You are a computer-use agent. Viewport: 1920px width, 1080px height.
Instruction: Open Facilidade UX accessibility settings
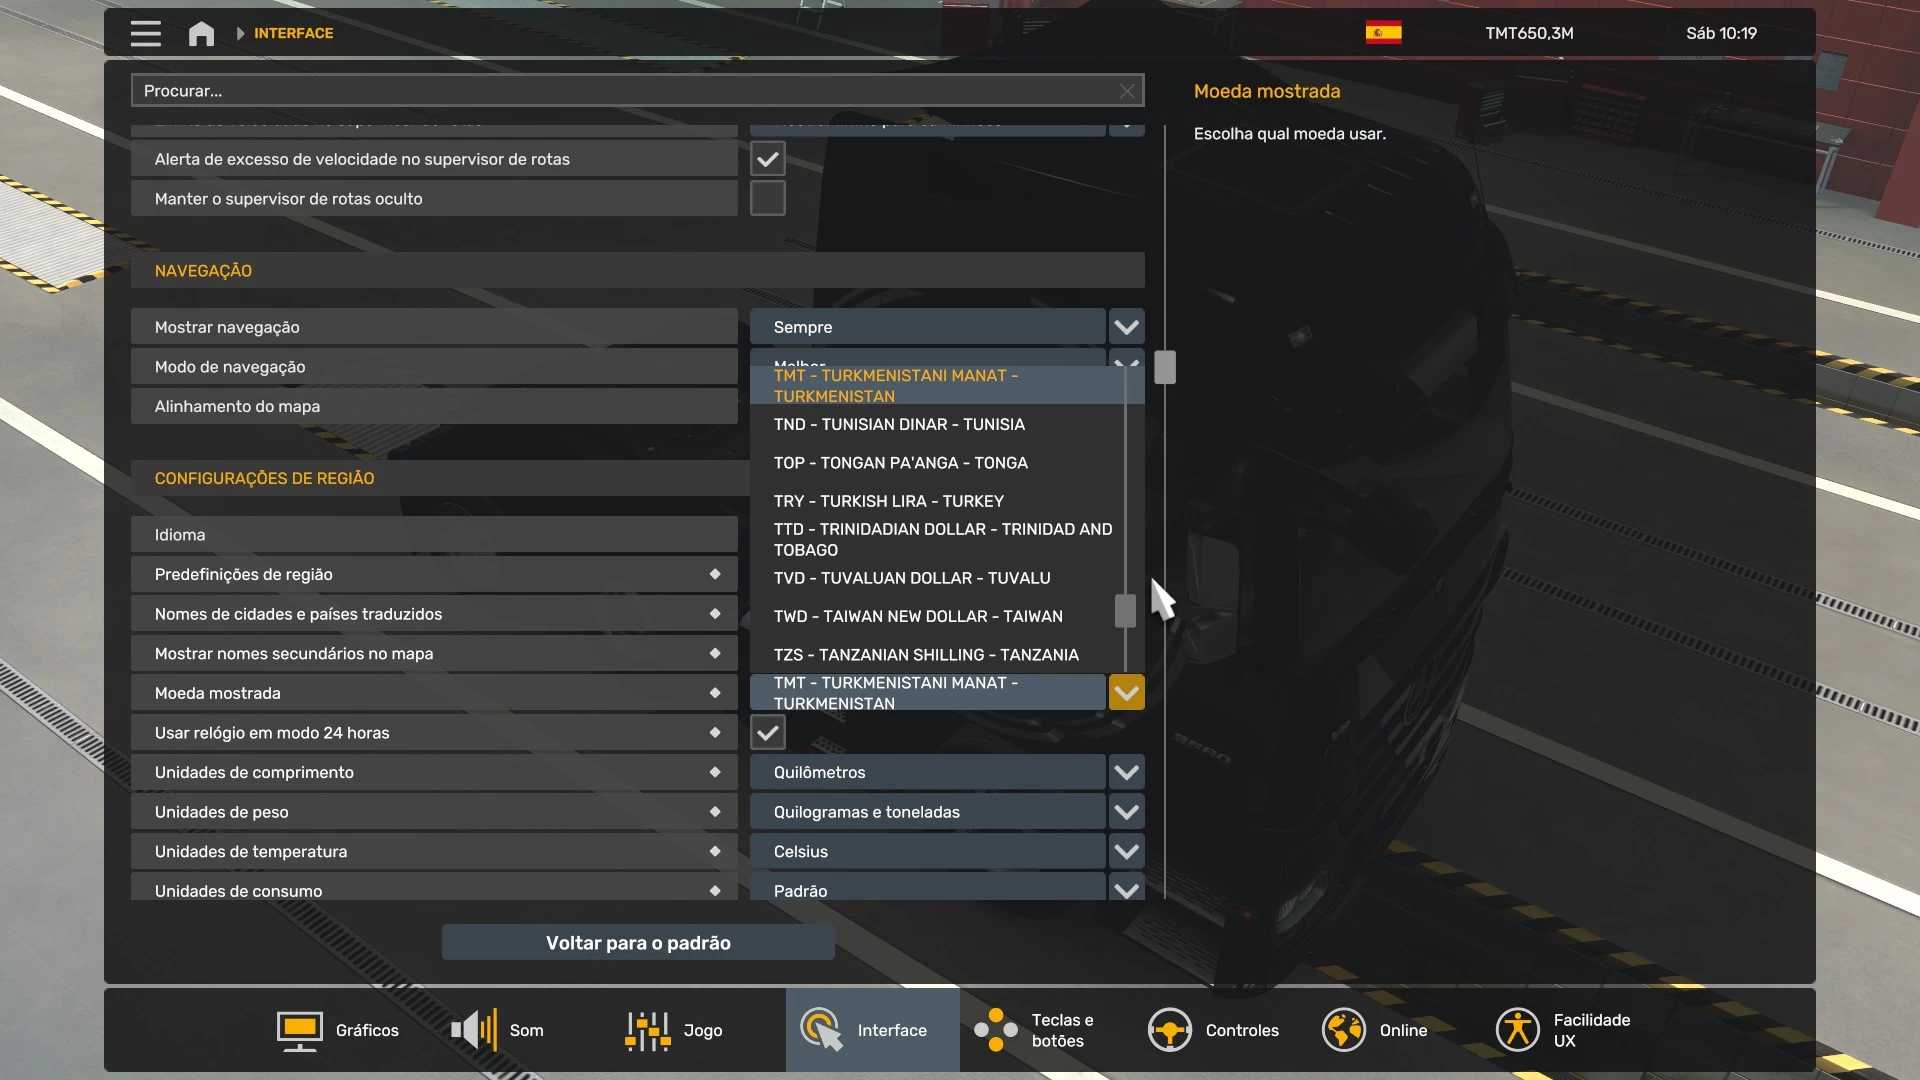pyautogui.click(x=1563, y=1030)
